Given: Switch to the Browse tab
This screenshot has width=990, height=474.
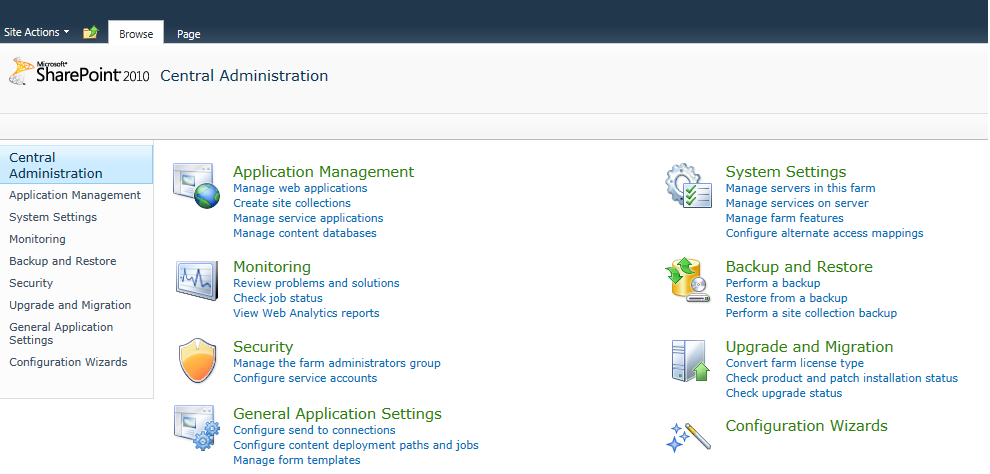Looking at the screenshot, I should point(136,33).
